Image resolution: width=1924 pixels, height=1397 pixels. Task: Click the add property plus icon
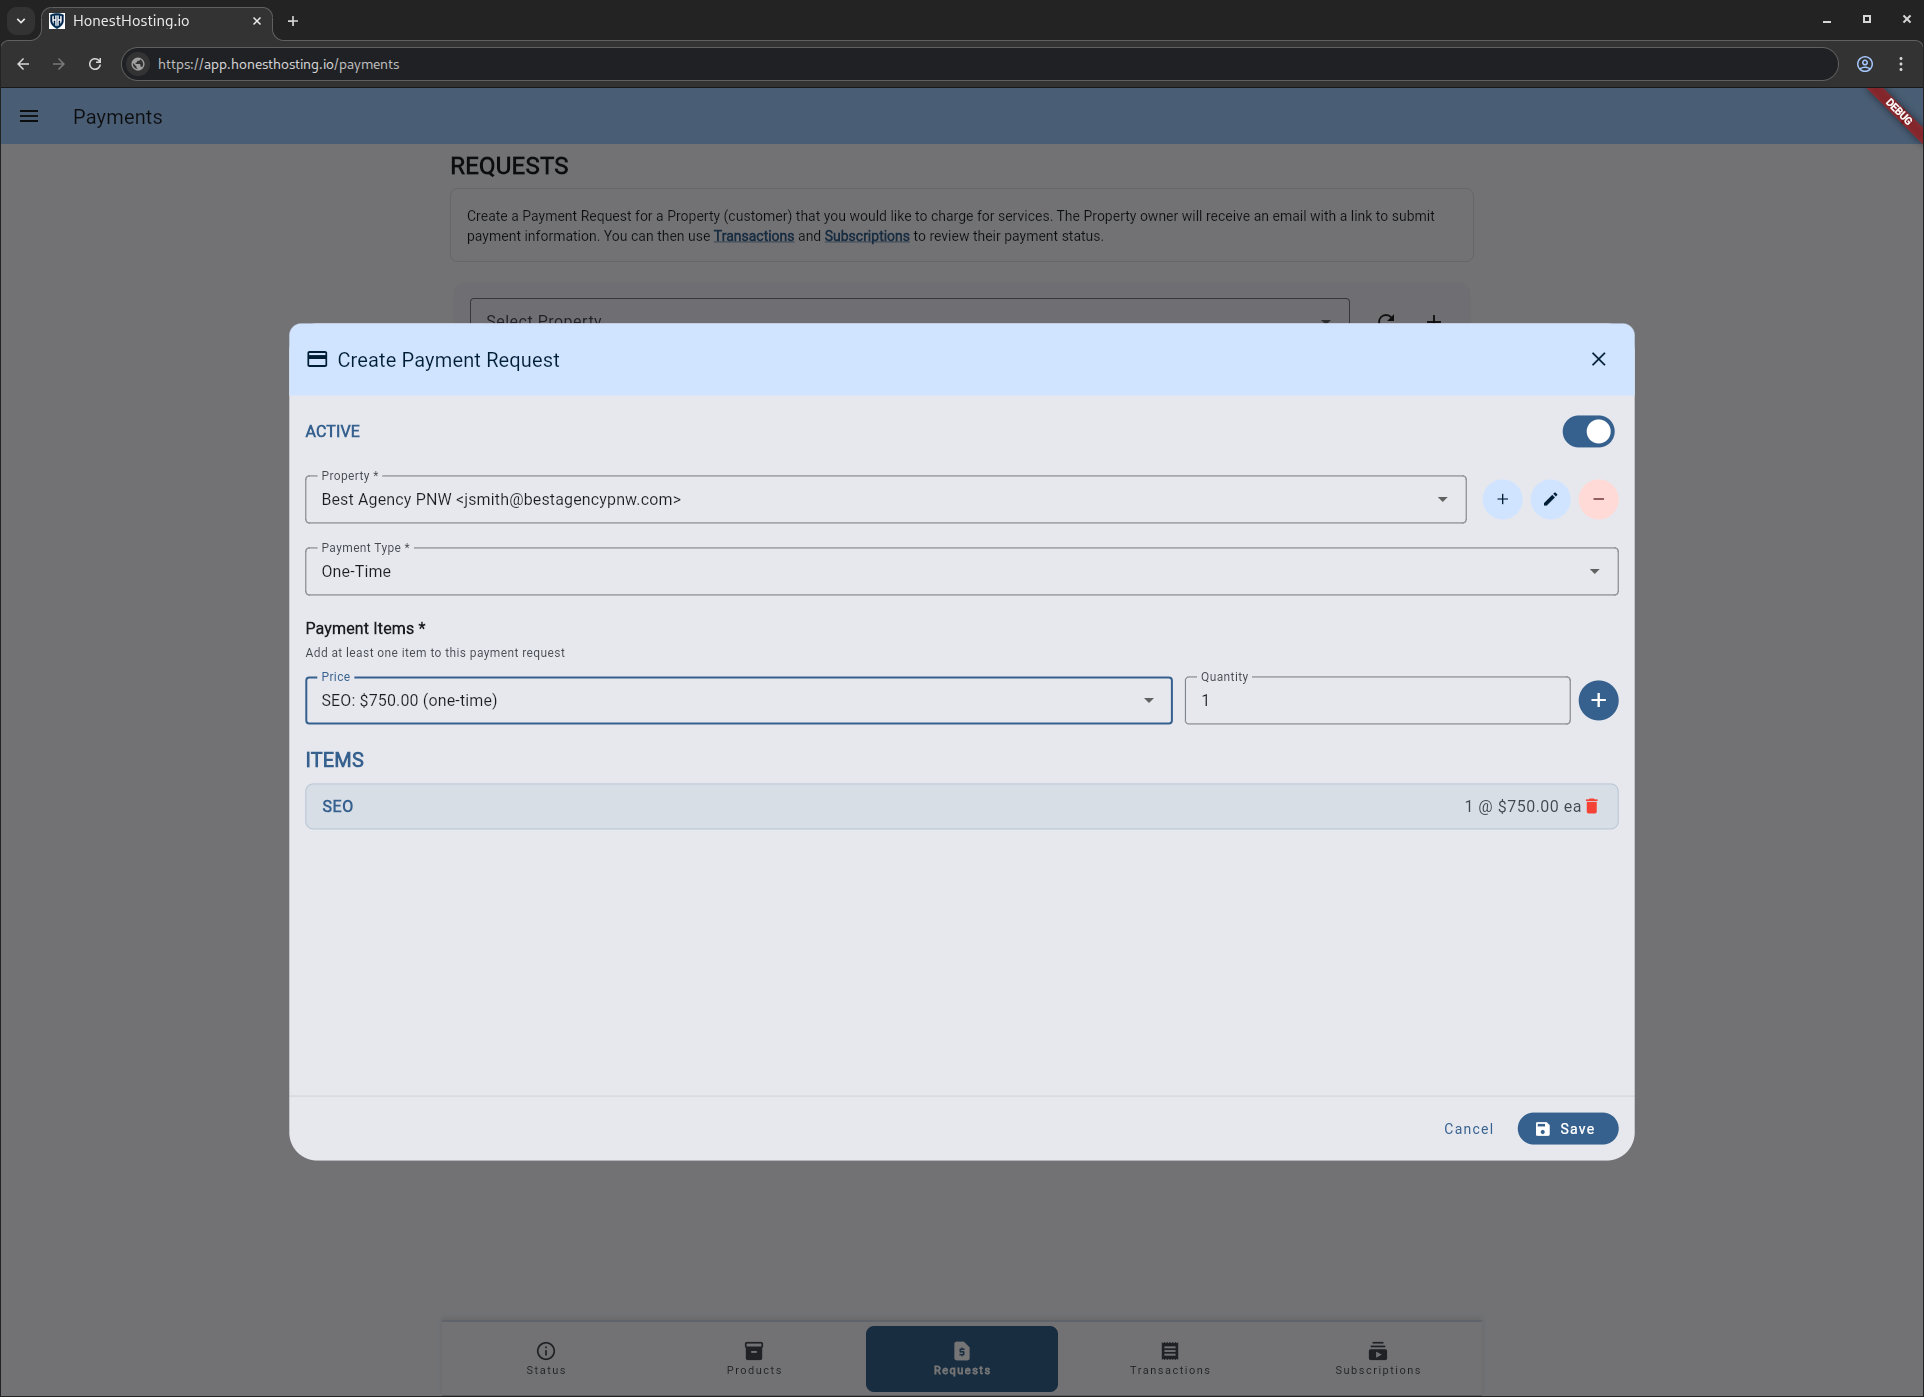[x=1502, y=499]
